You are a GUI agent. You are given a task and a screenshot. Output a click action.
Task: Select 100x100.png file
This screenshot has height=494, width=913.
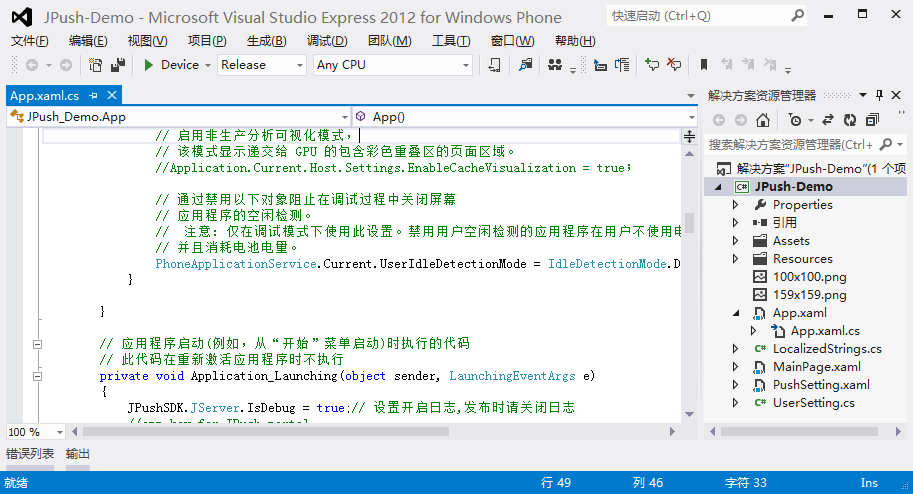pyautogui.click(x=809, y=277)
